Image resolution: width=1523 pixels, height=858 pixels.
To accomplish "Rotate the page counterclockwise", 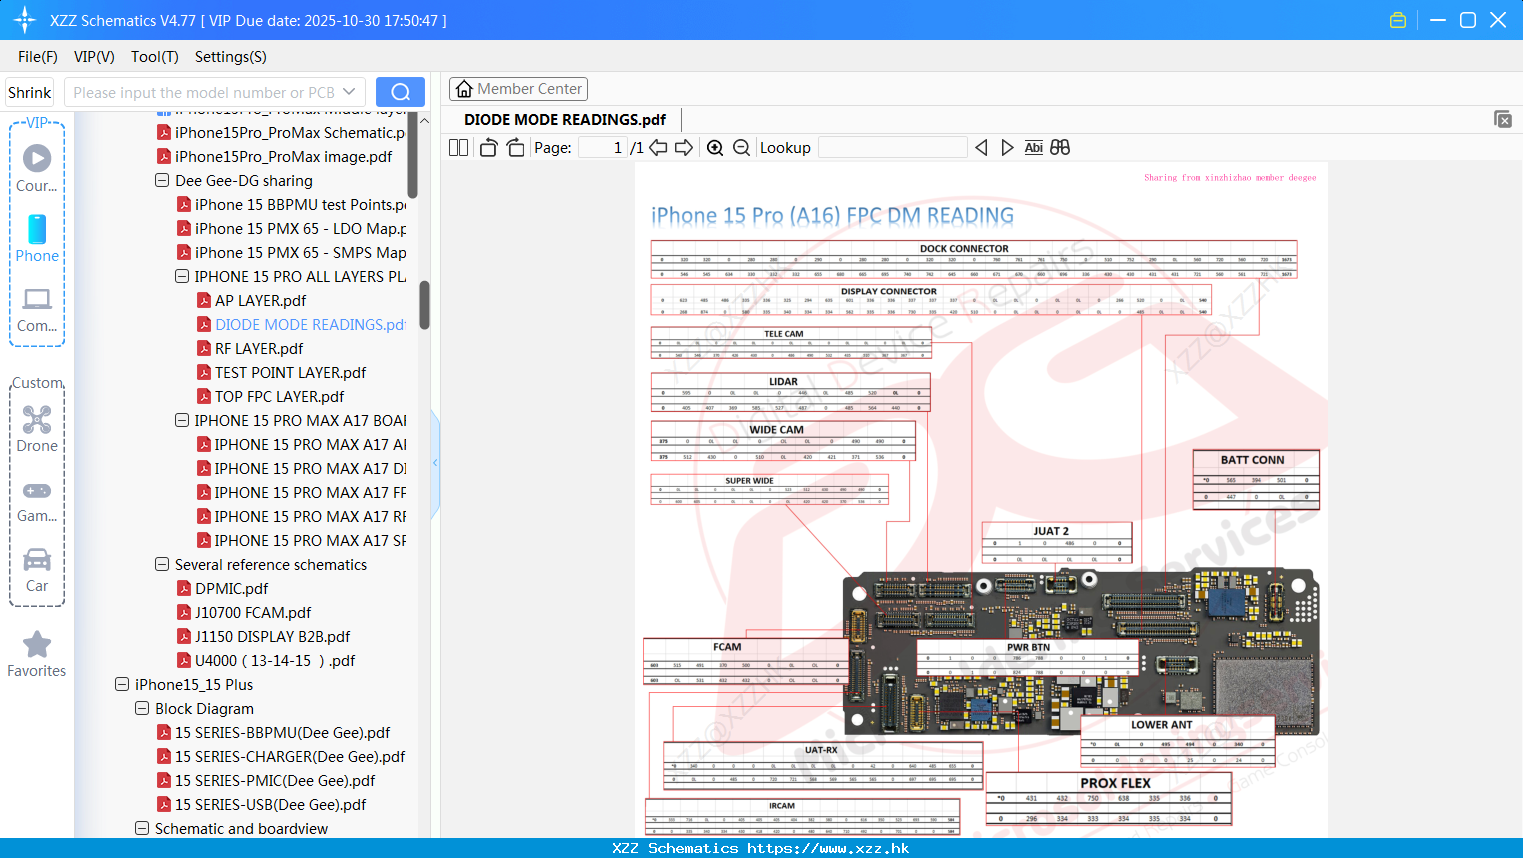I will (x=488, y=148).
